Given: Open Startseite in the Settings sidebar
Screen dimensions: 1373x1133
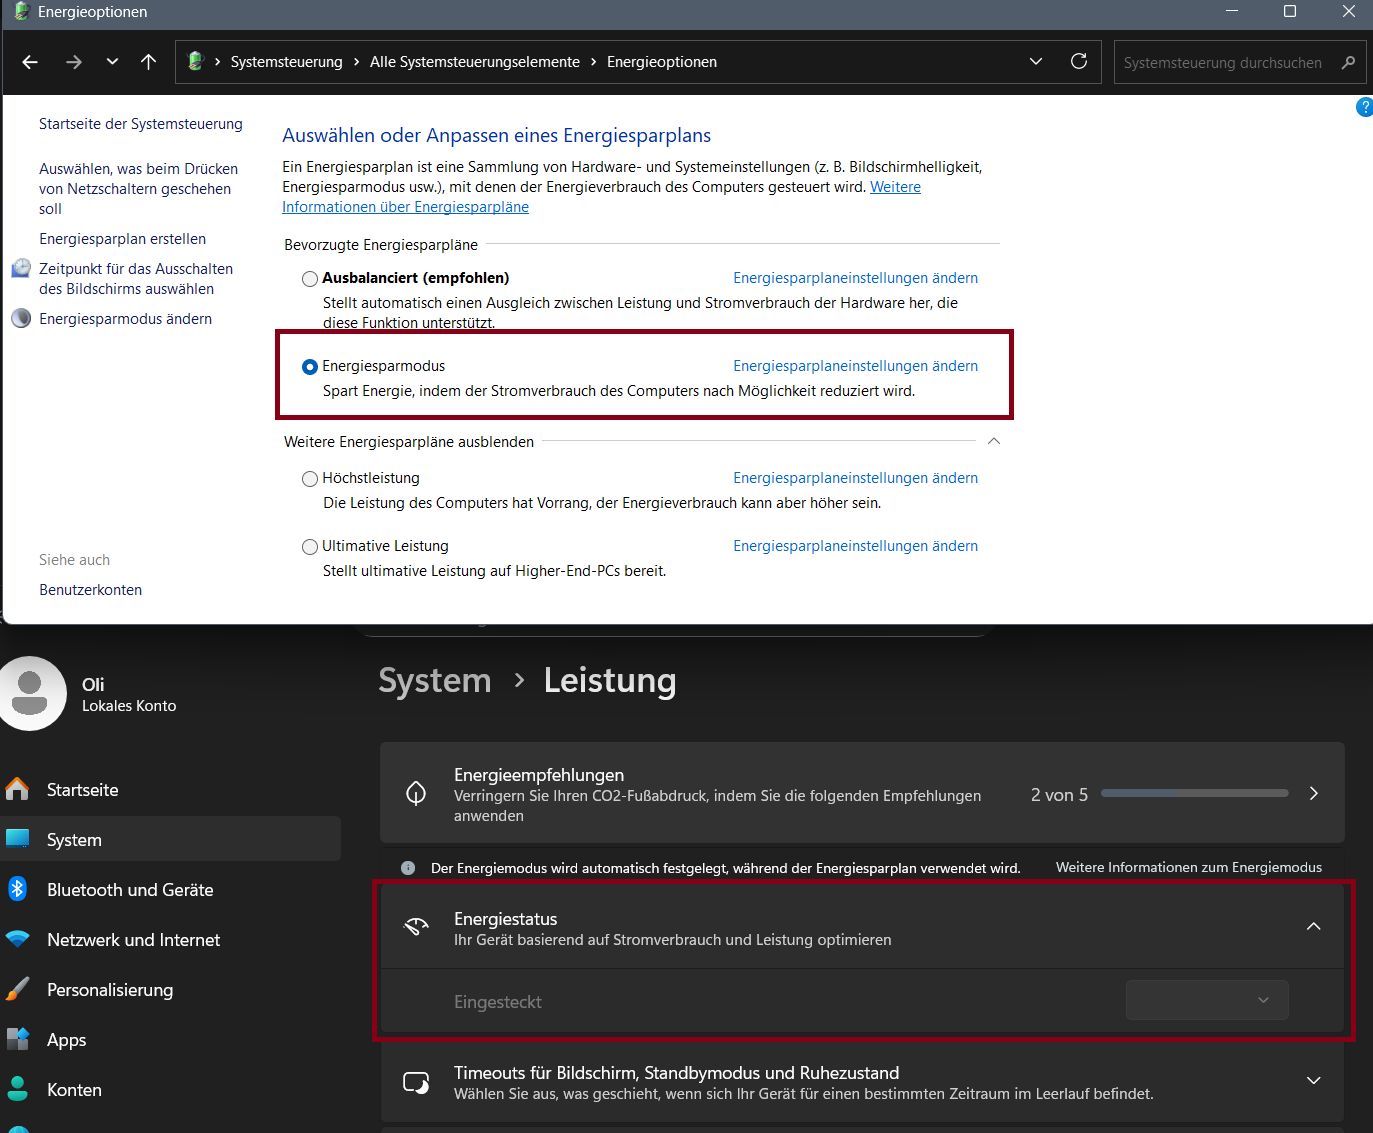Looking at the screenshot, I should pyautogui.click(x=83, y=790).
